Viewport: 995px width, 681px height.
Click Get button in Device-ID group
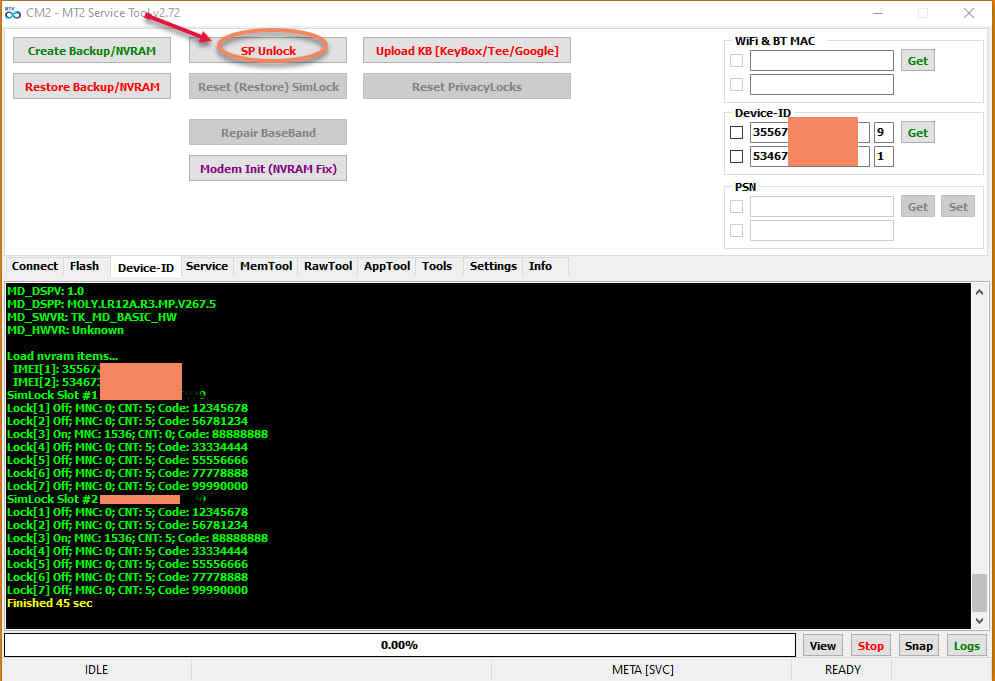point(918,133)
